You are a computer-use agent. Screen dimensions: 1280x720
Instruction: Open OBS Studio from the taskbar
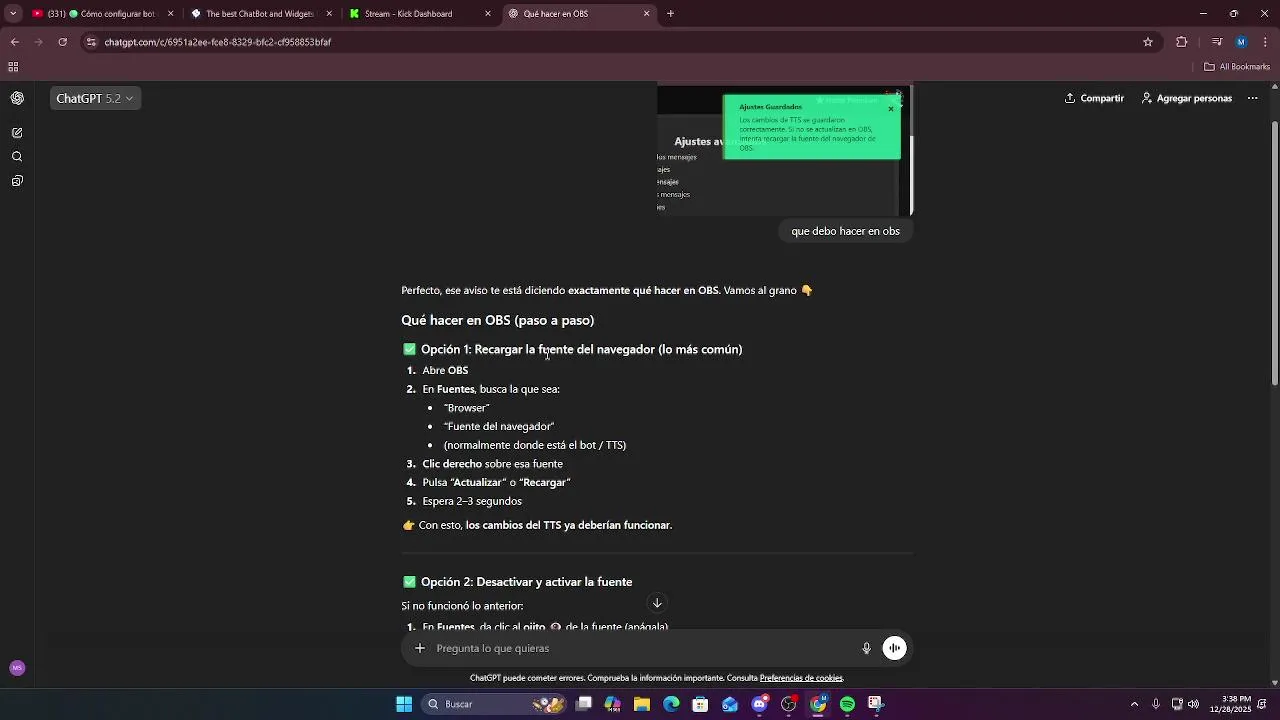[789, 704]
